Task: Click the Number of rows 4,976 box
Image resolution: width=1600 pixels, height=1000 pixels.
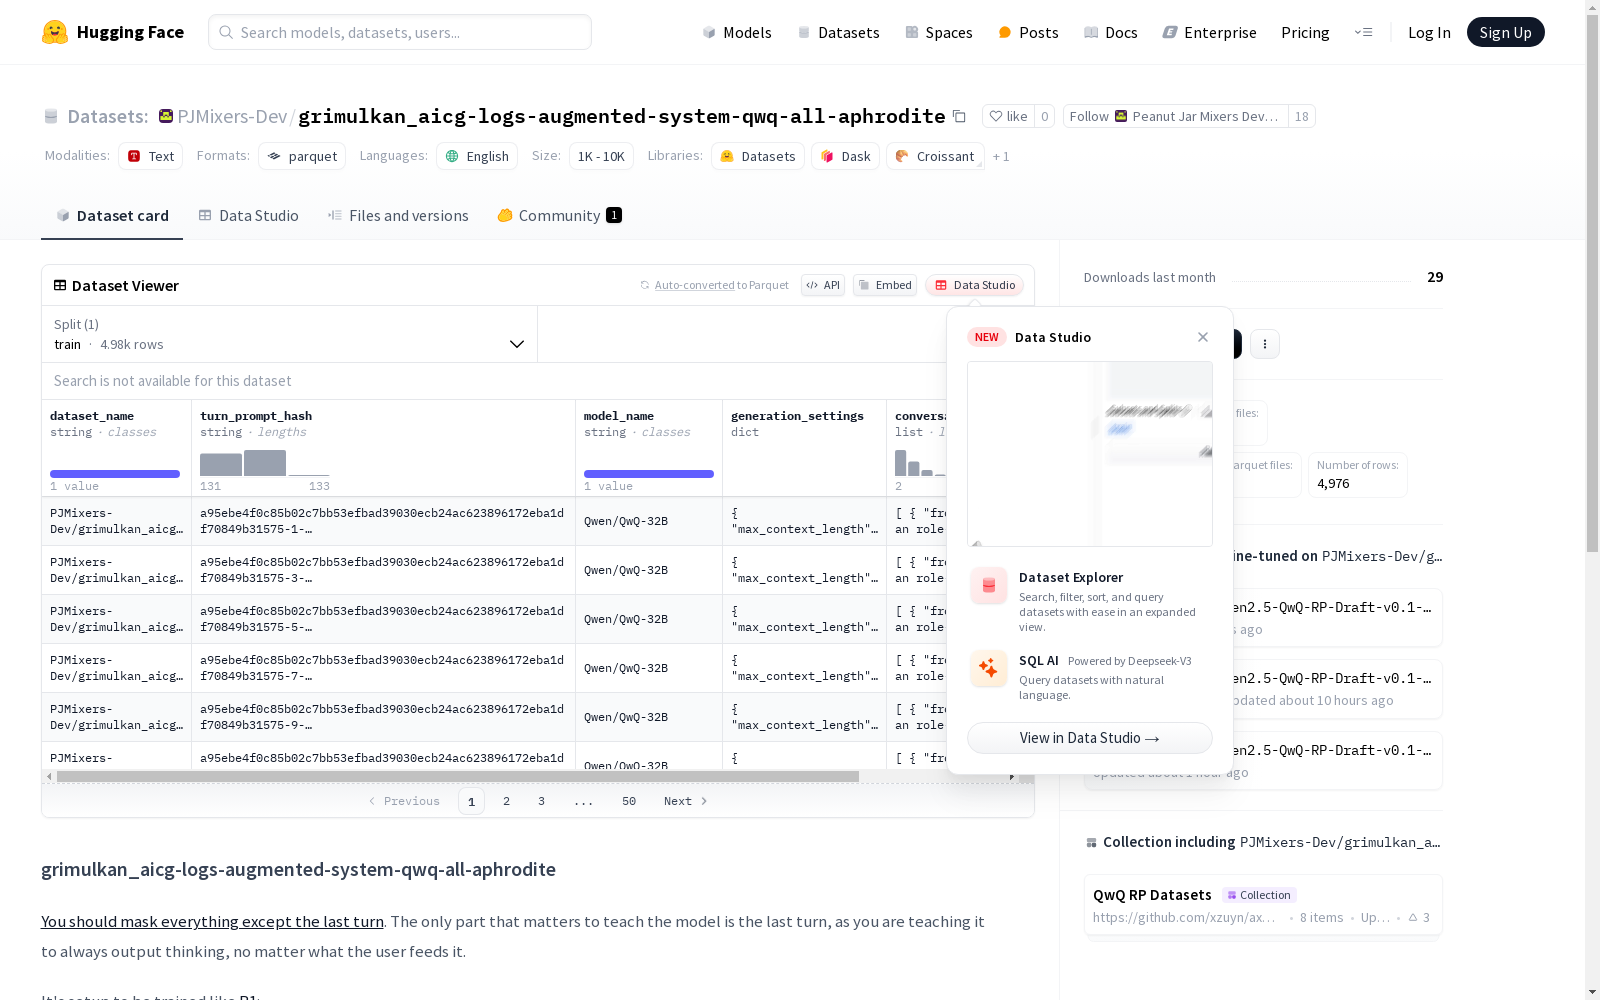Action: pyautogui.click(x=1357, y=475)
